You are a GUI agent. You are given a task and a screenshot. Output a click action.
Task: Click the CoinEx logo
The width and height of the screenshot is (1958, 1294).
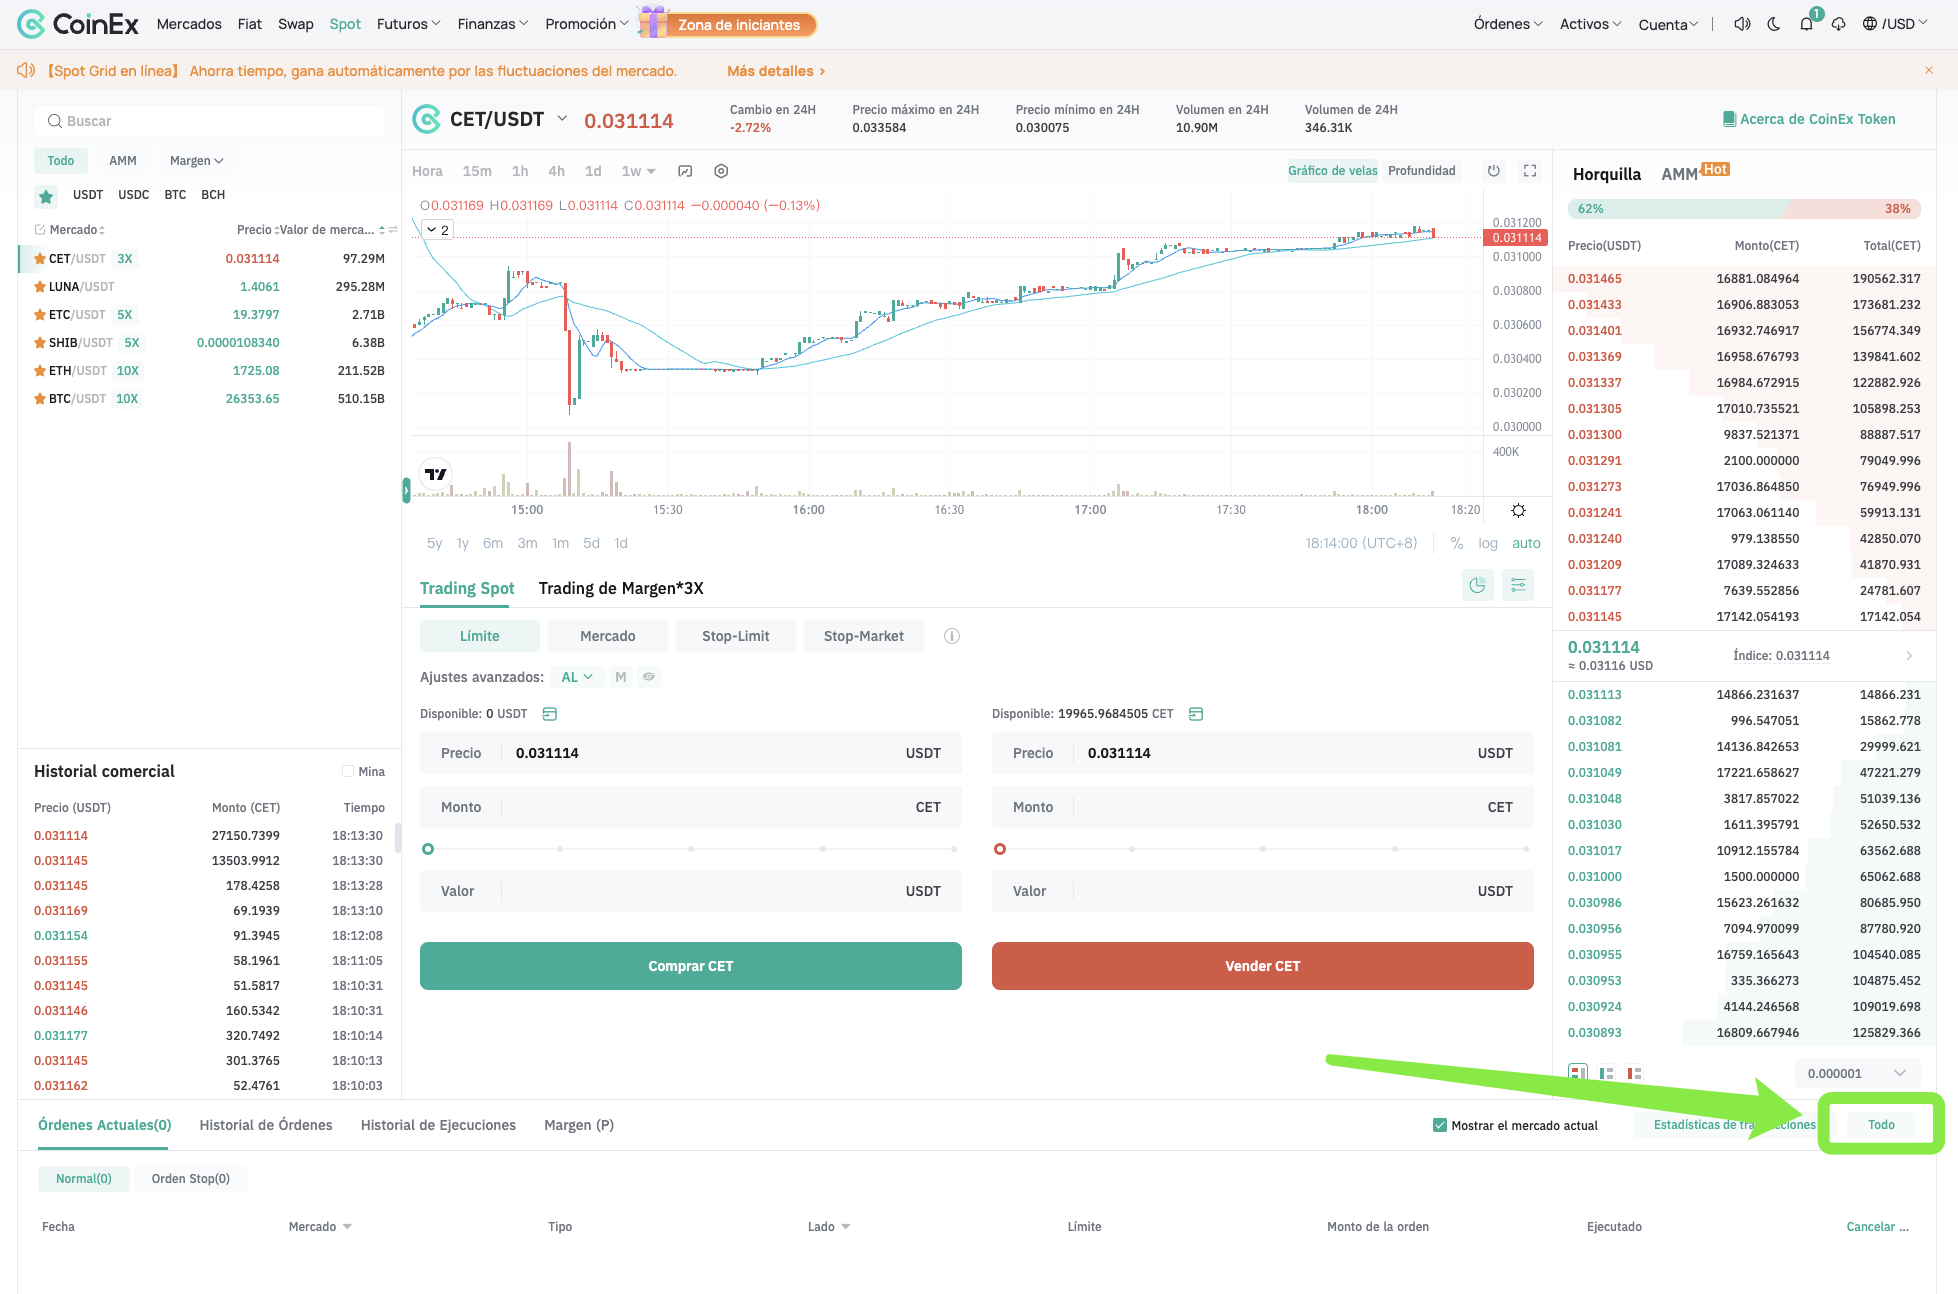pos(78,24)
